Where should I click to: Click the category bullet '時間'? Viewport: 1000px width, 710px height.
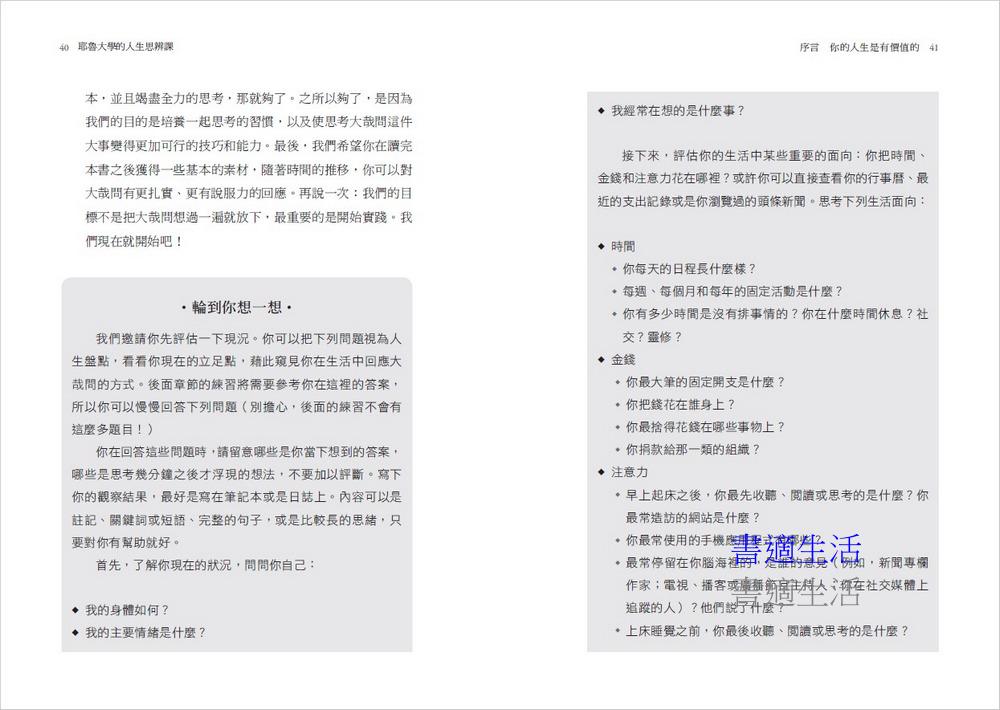tap(623, 246)
